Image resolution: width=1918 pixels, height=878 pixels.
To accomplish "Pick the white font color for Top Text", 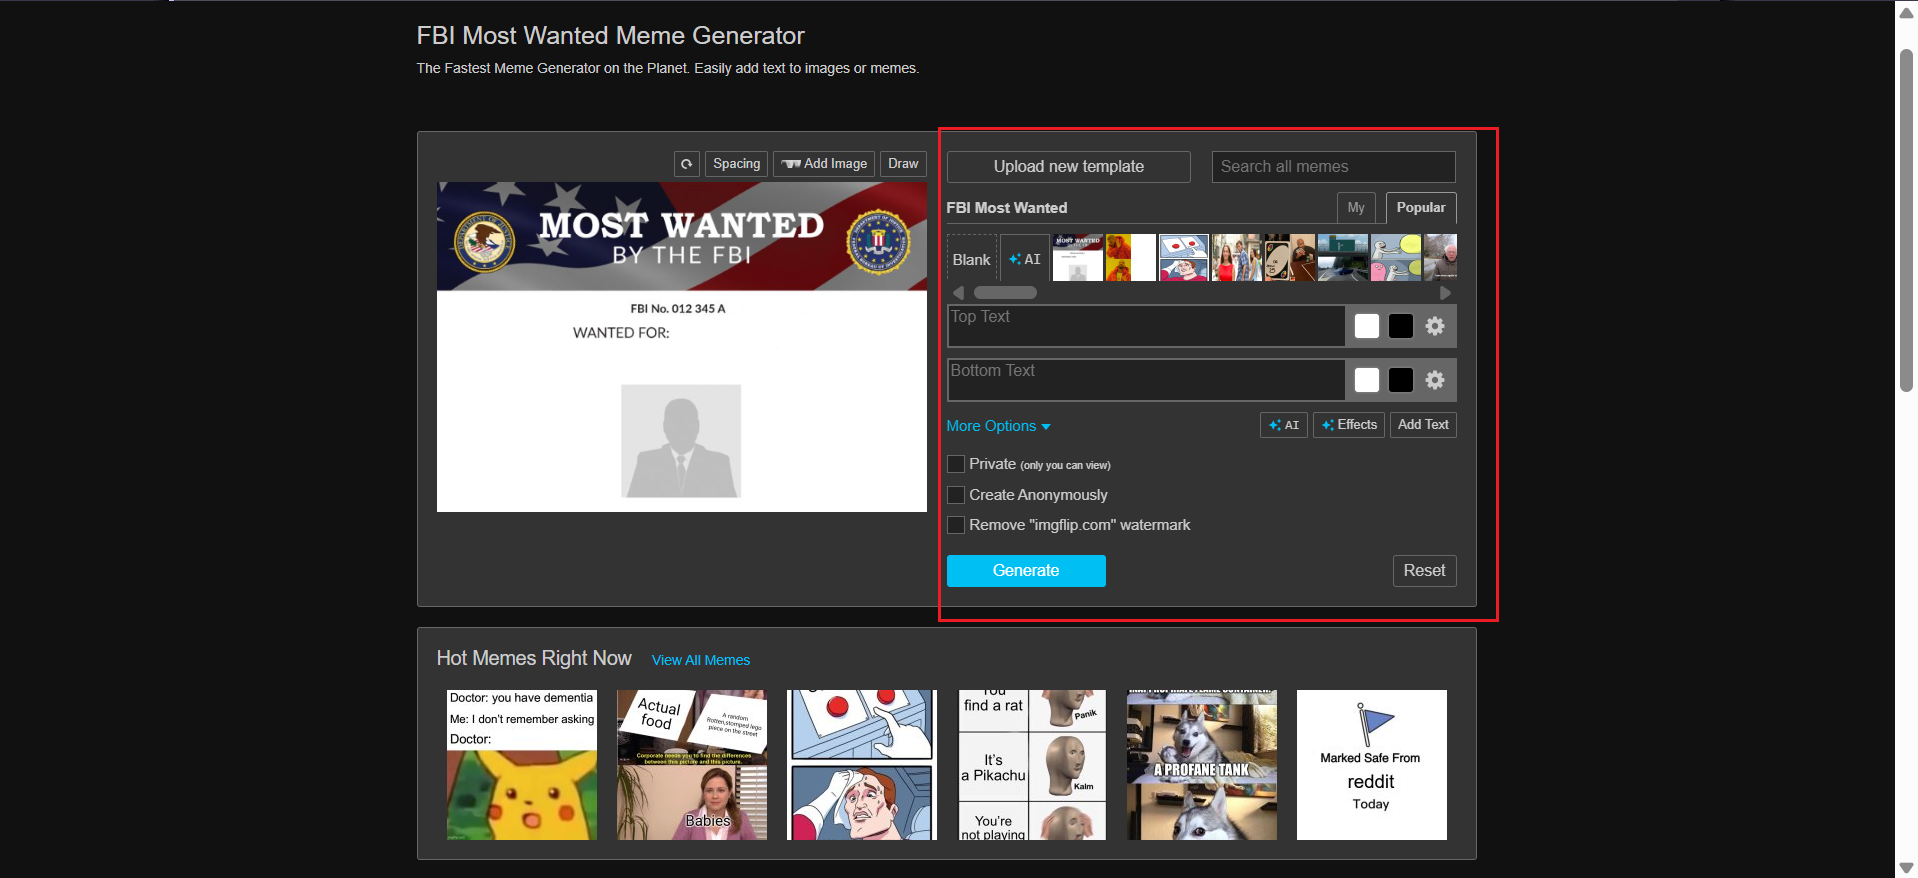I will (1367, 326).
